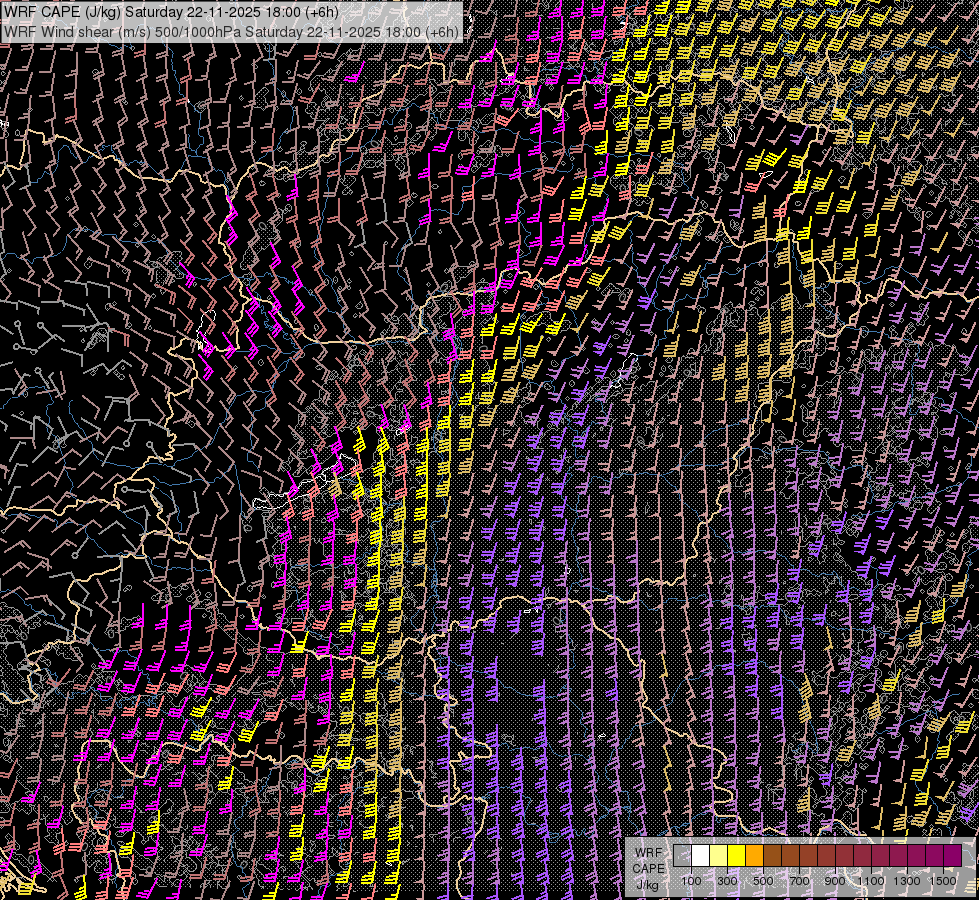The height and width of the screenshot is (900, 979).
Task: Click the WRF word in legend box
Action: 647,852
